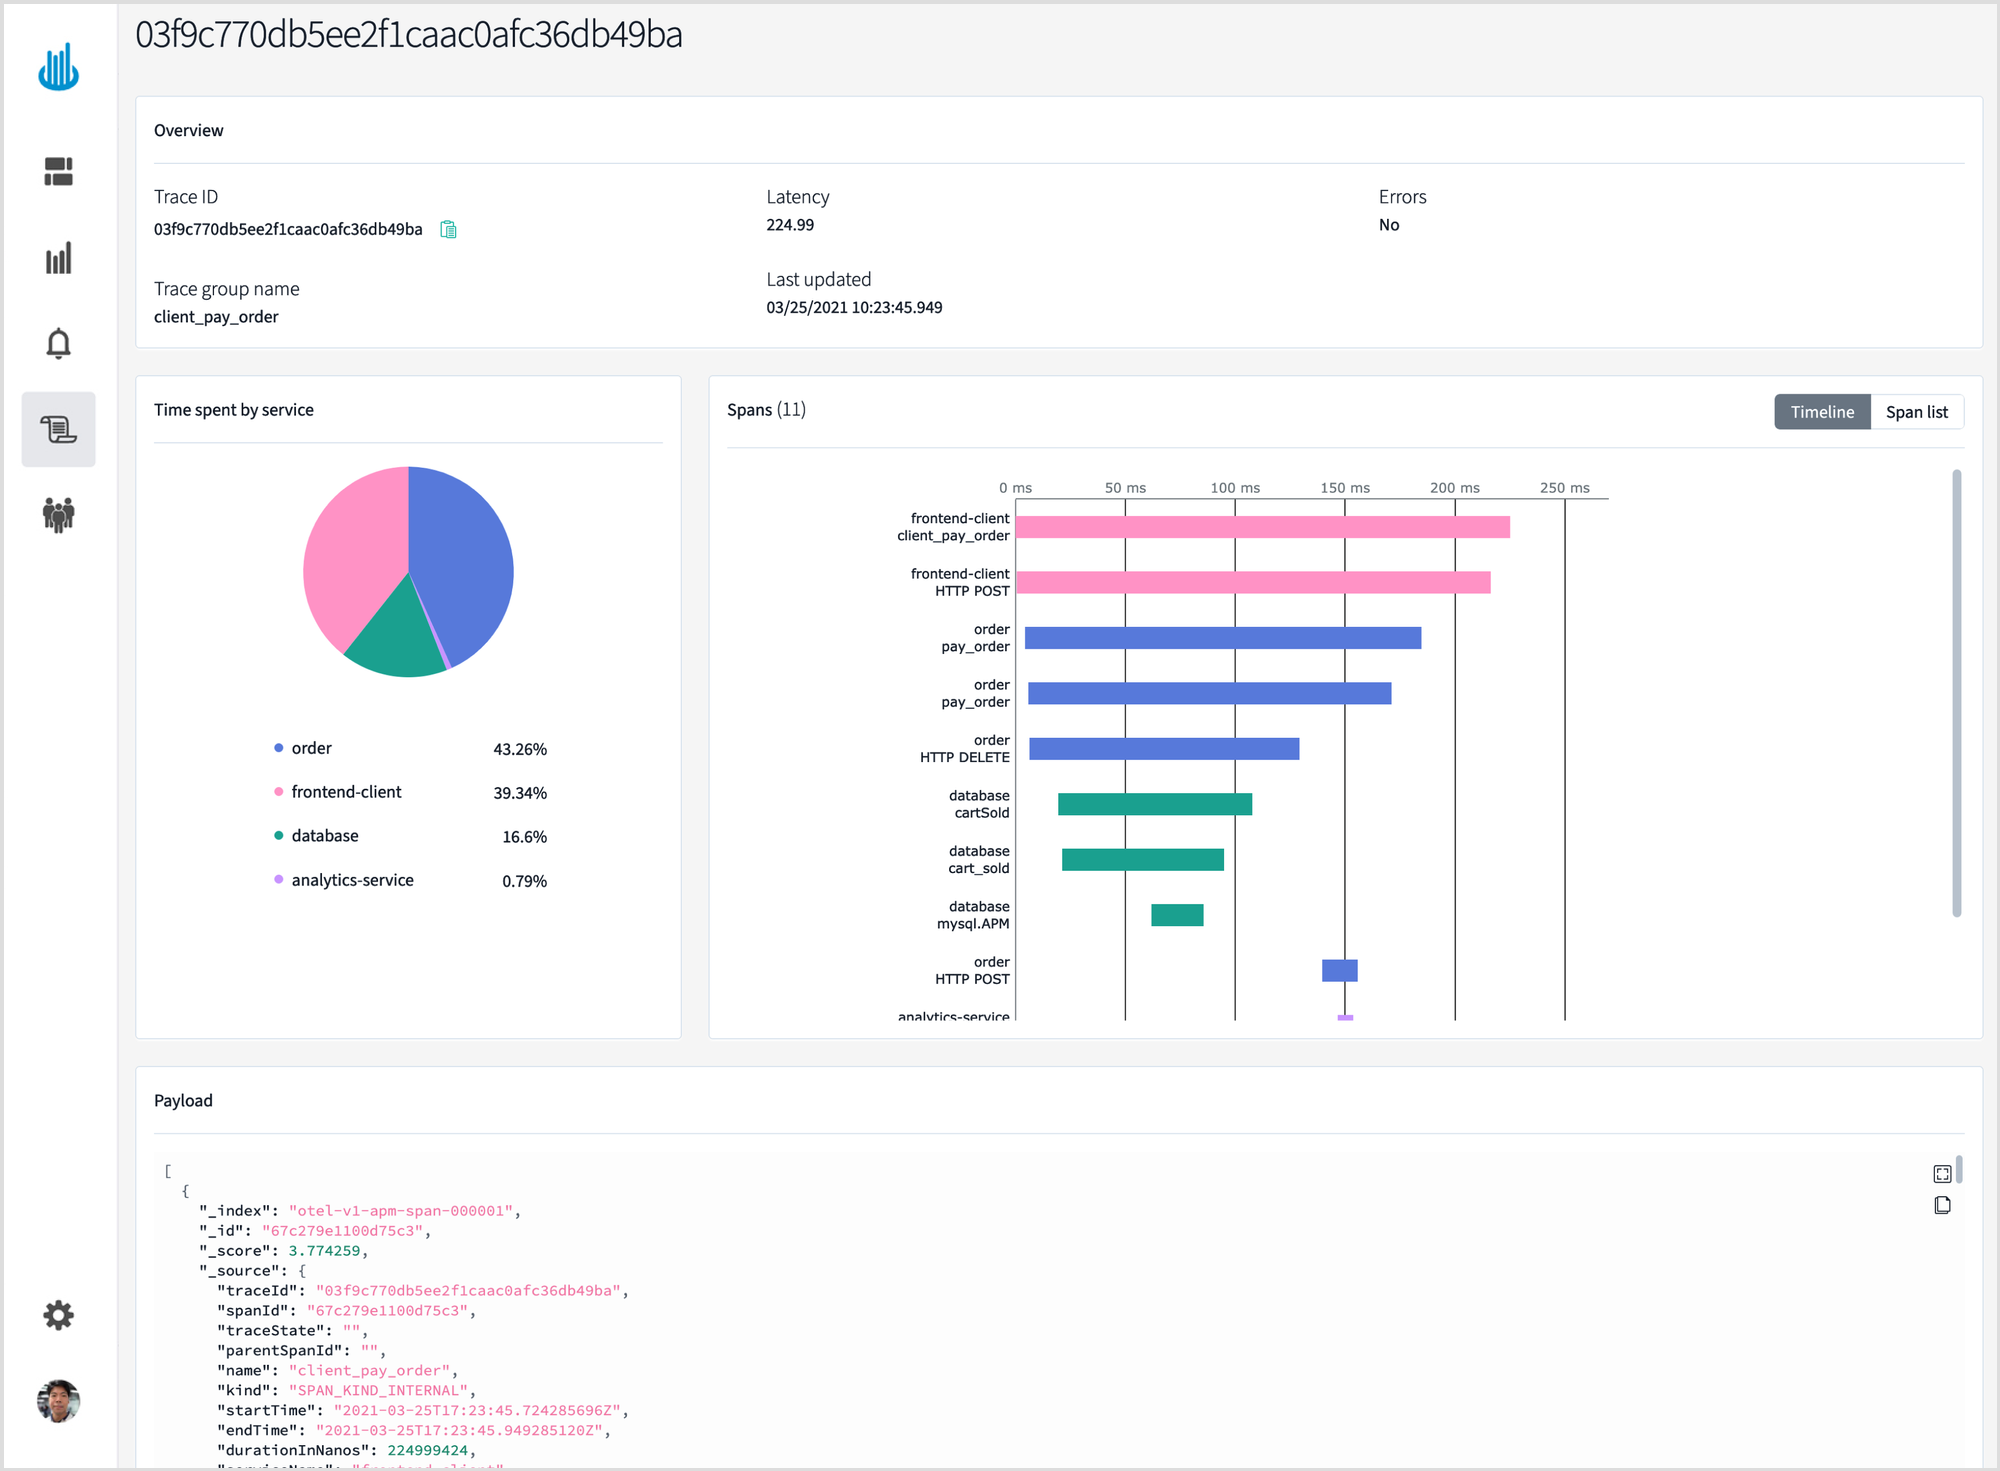2000x1471 pixels.
Task: Click the Spans panel vertical scrollbar
Action: pyautogui.click(x=1956, y=692)
